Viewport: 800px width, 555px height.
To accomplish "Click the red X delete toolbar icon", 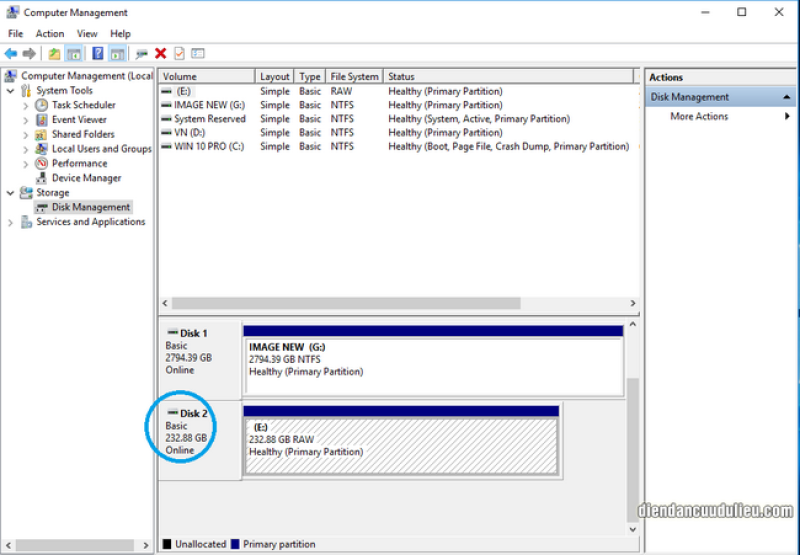I will click(x=160, y=53).
